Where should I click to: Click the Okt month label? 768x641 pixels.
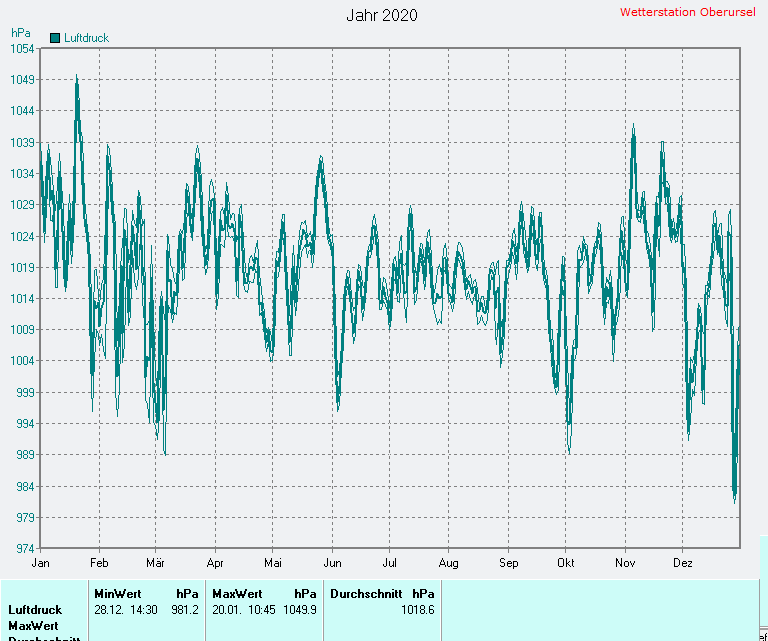(566, 563)
